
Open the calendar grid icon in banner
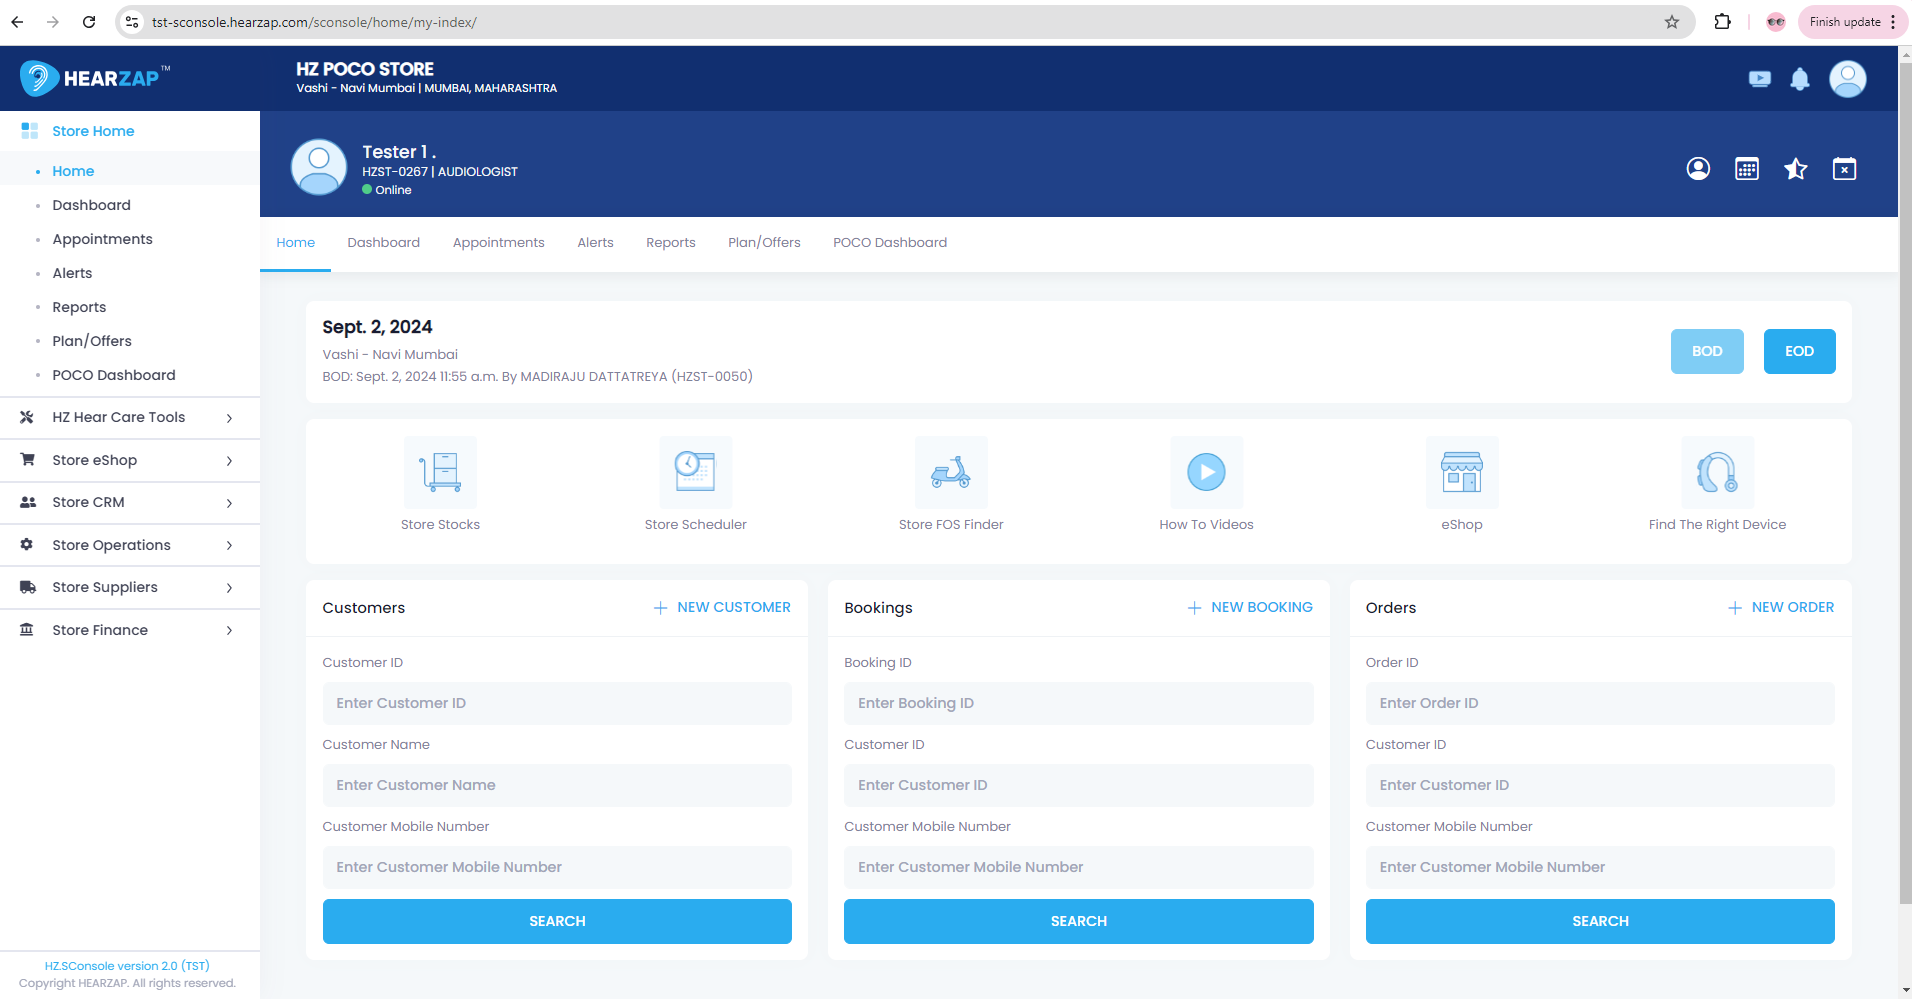[1746, 169]
